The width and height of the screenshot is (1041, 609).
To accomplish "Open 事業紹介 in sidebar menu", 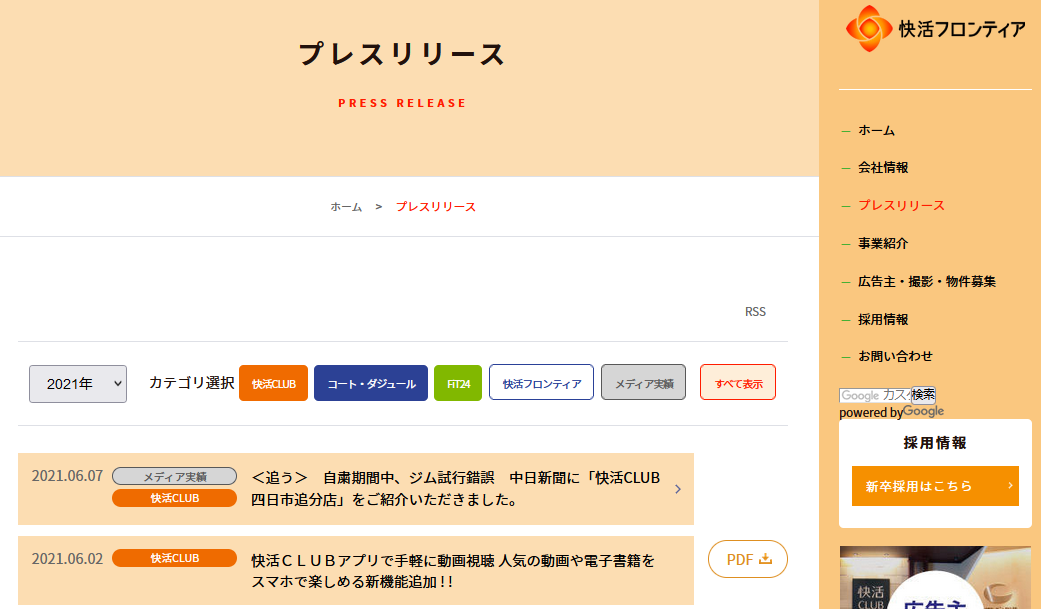I will [883, 243].
